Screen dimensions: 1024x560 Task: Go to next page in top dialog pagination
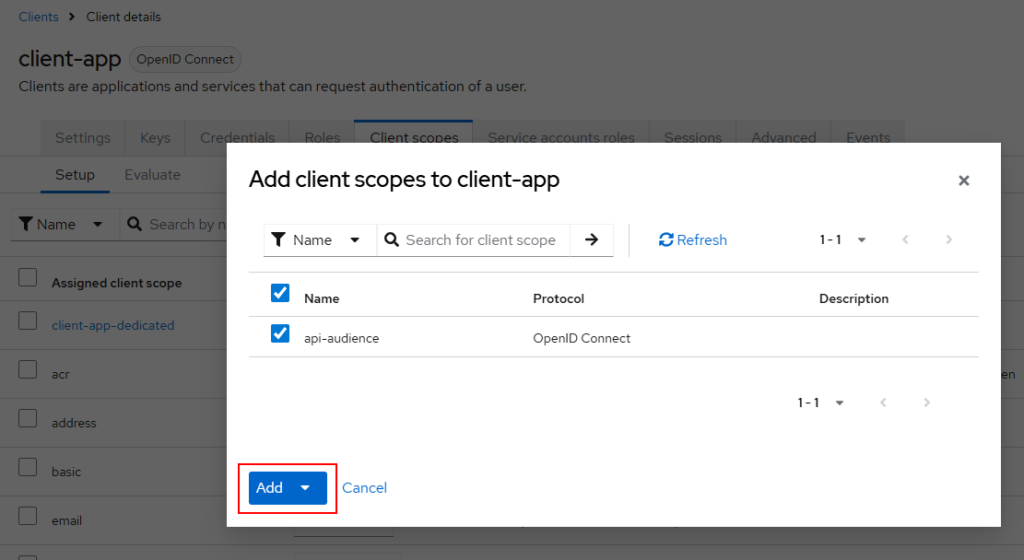pos(949,240)
